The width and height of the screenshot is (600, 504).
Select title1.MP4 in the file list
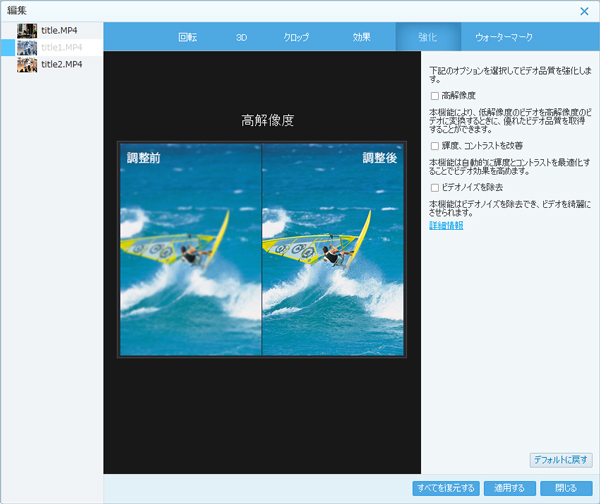pyautogui.click(x=52, y=47)
